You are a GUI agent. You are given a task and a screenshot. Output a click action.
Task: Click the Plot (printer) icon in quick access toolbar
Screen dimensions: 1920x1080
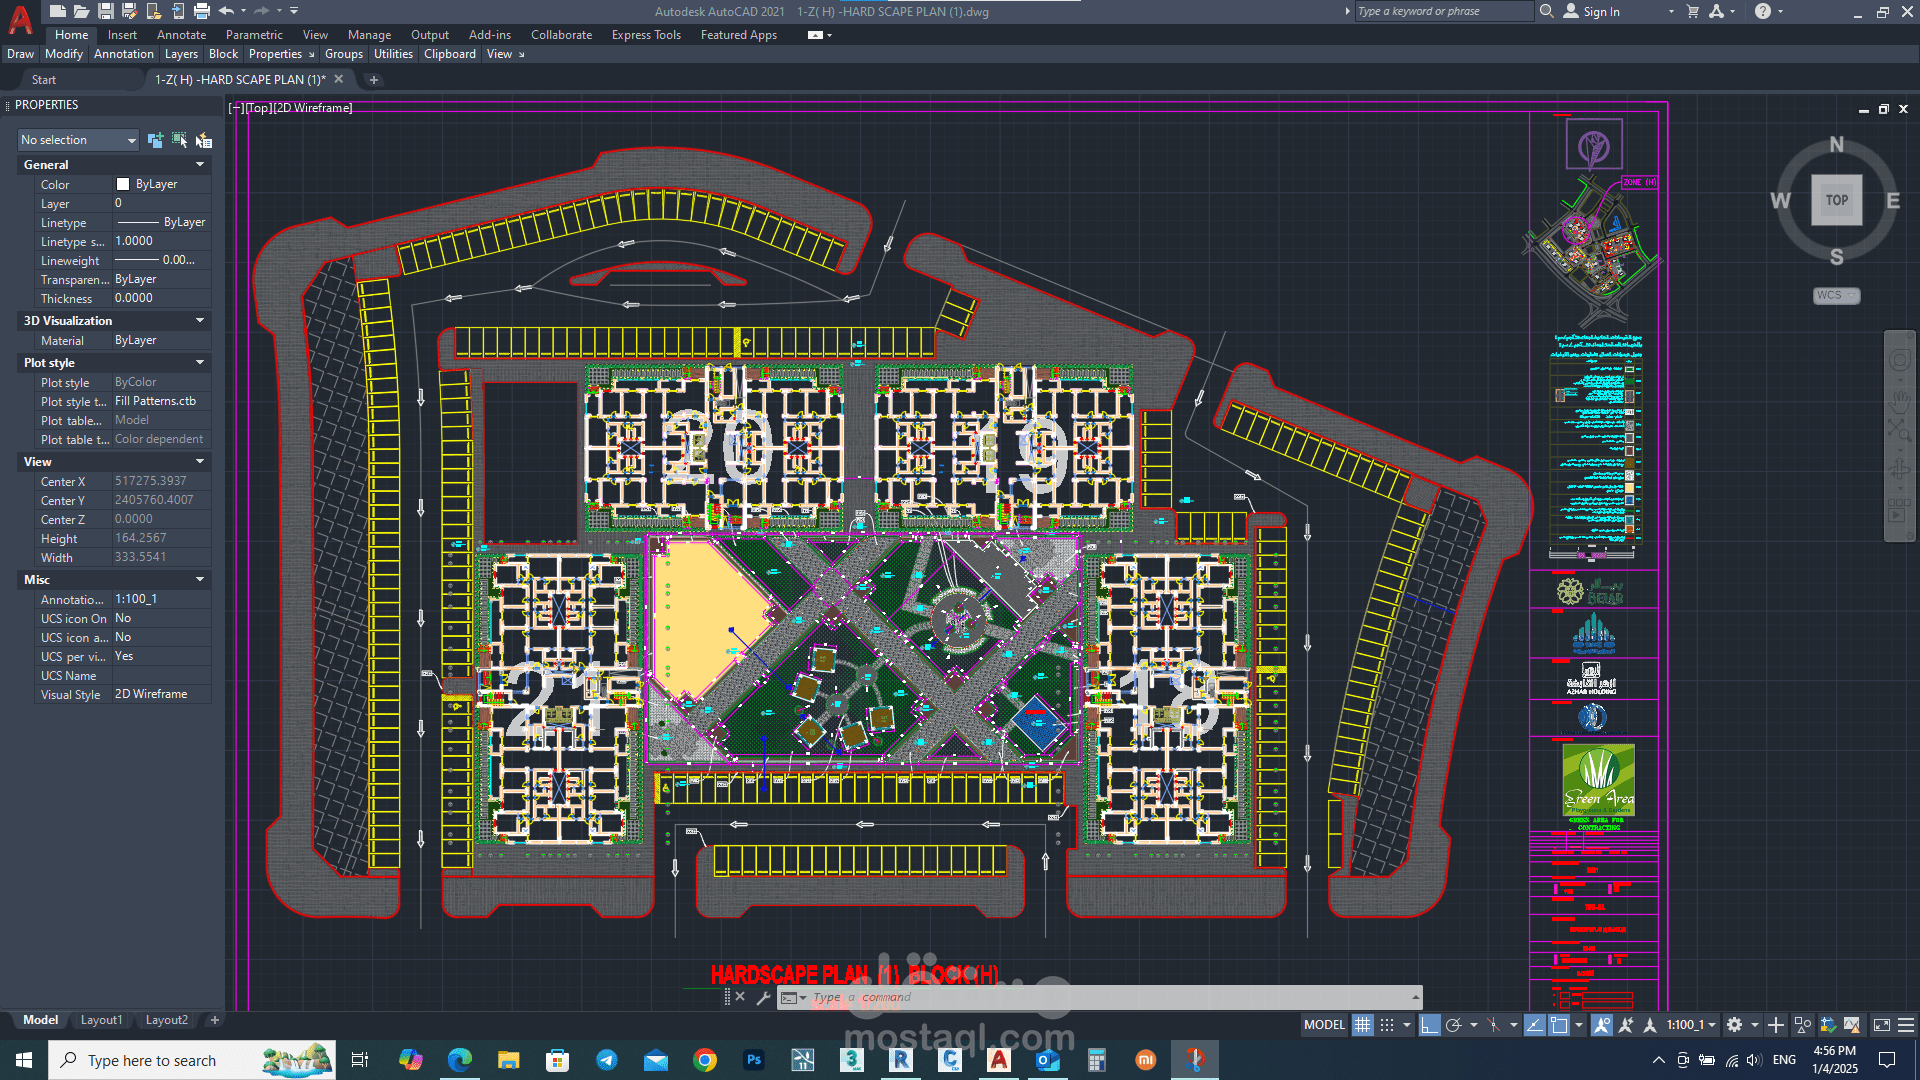(x=202, y=11)
